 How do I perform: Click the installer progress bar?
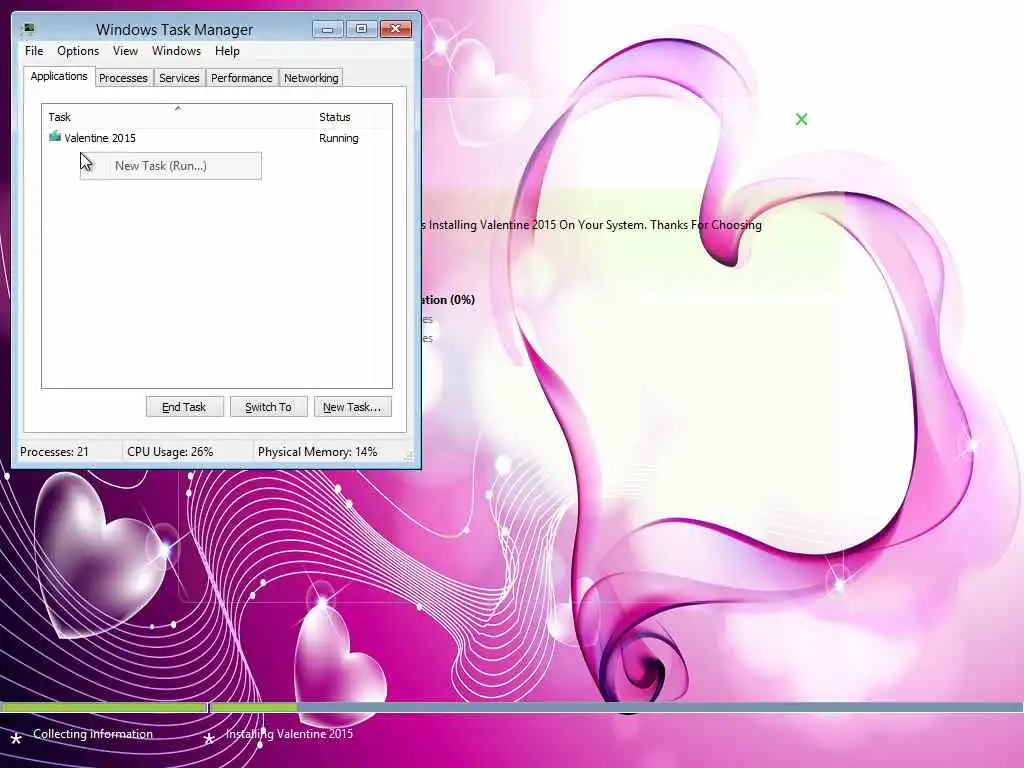[x=511, y=707]
